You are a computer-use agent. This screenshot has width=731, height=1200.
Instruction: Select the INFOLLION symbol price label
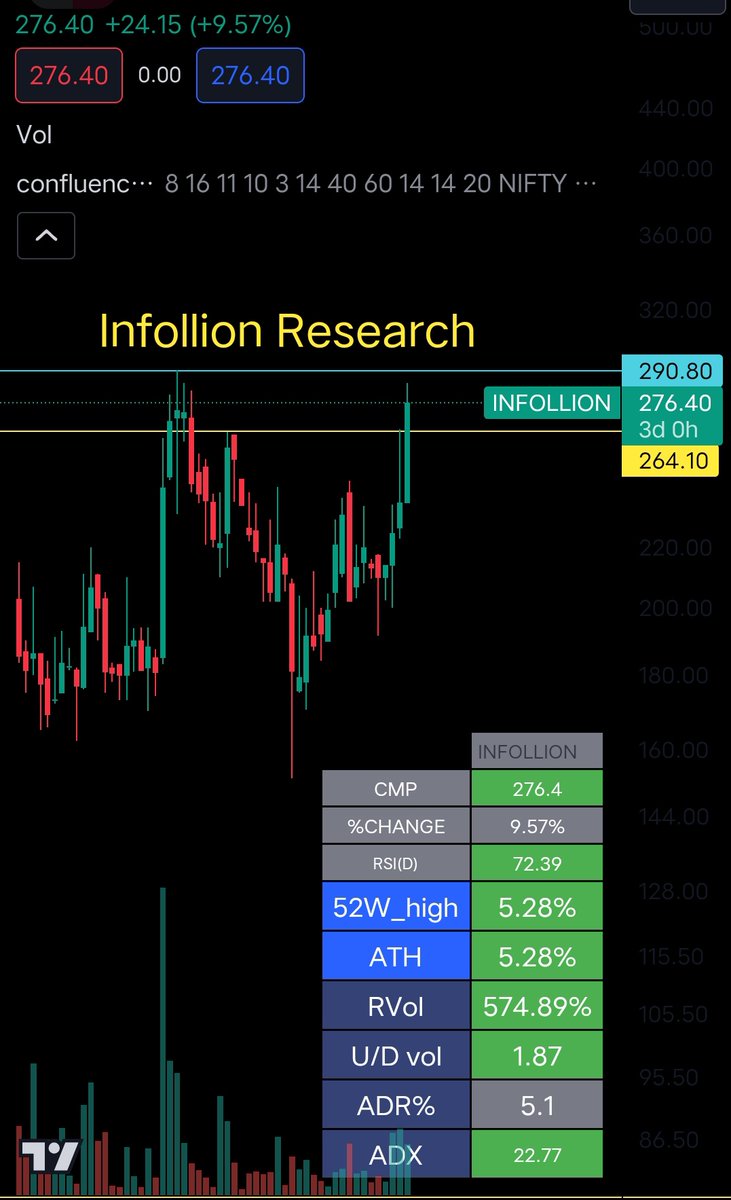551,403
